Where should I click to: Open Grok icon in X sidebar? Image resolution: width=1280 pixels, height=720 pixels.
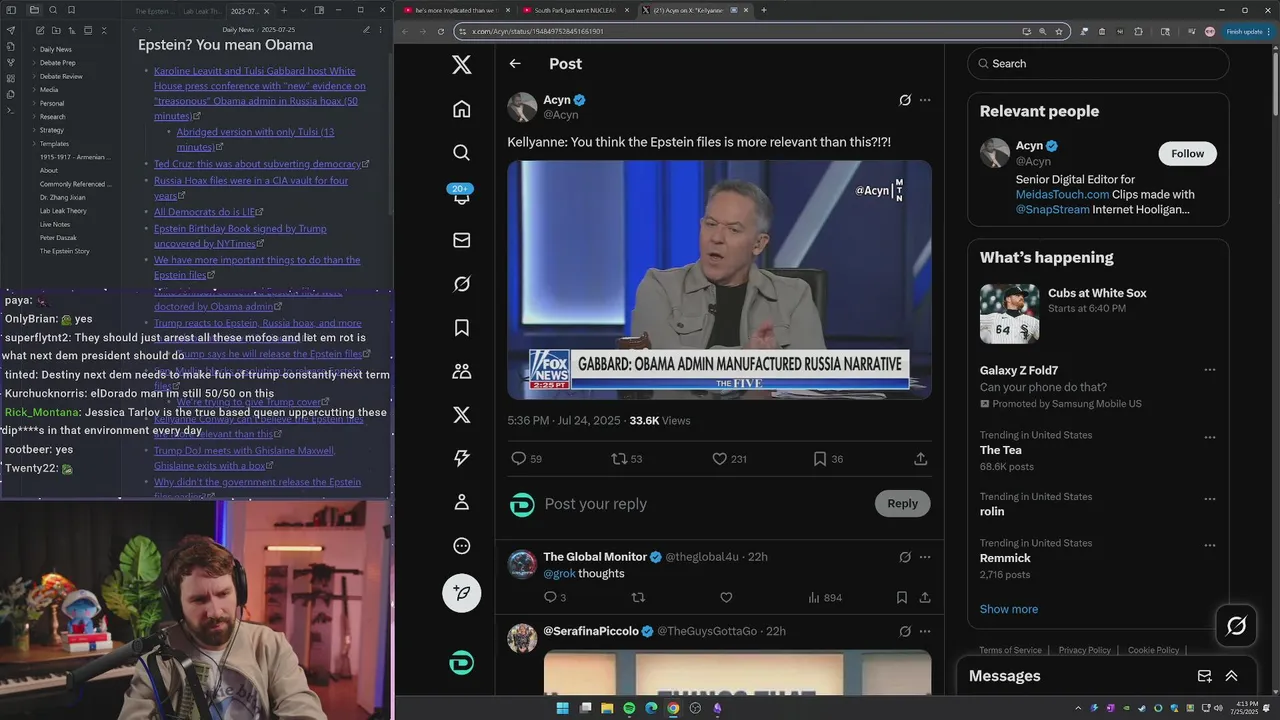click(x=461, y=284)
